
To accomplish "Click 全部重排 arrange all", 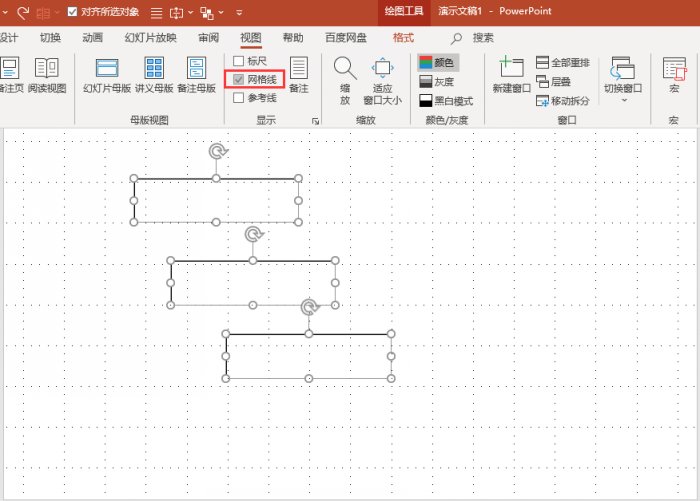I will pyautogui.click(x=562, y=63).
